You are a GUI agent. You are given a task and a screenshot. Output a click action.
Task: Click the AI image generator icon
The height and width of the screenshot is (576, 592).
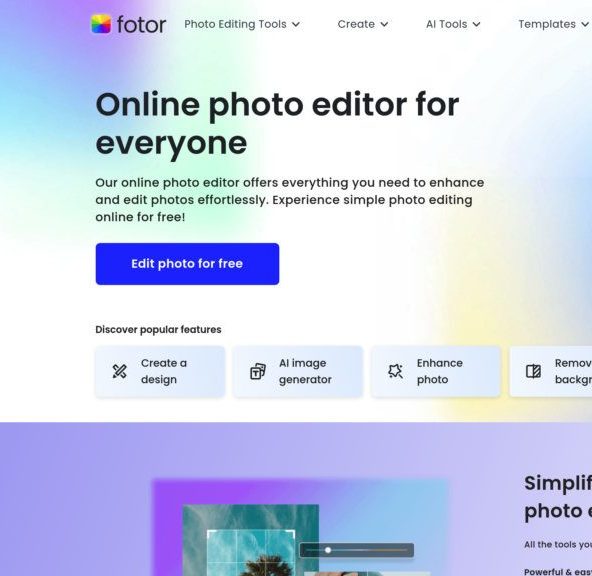tap(258, 371)
